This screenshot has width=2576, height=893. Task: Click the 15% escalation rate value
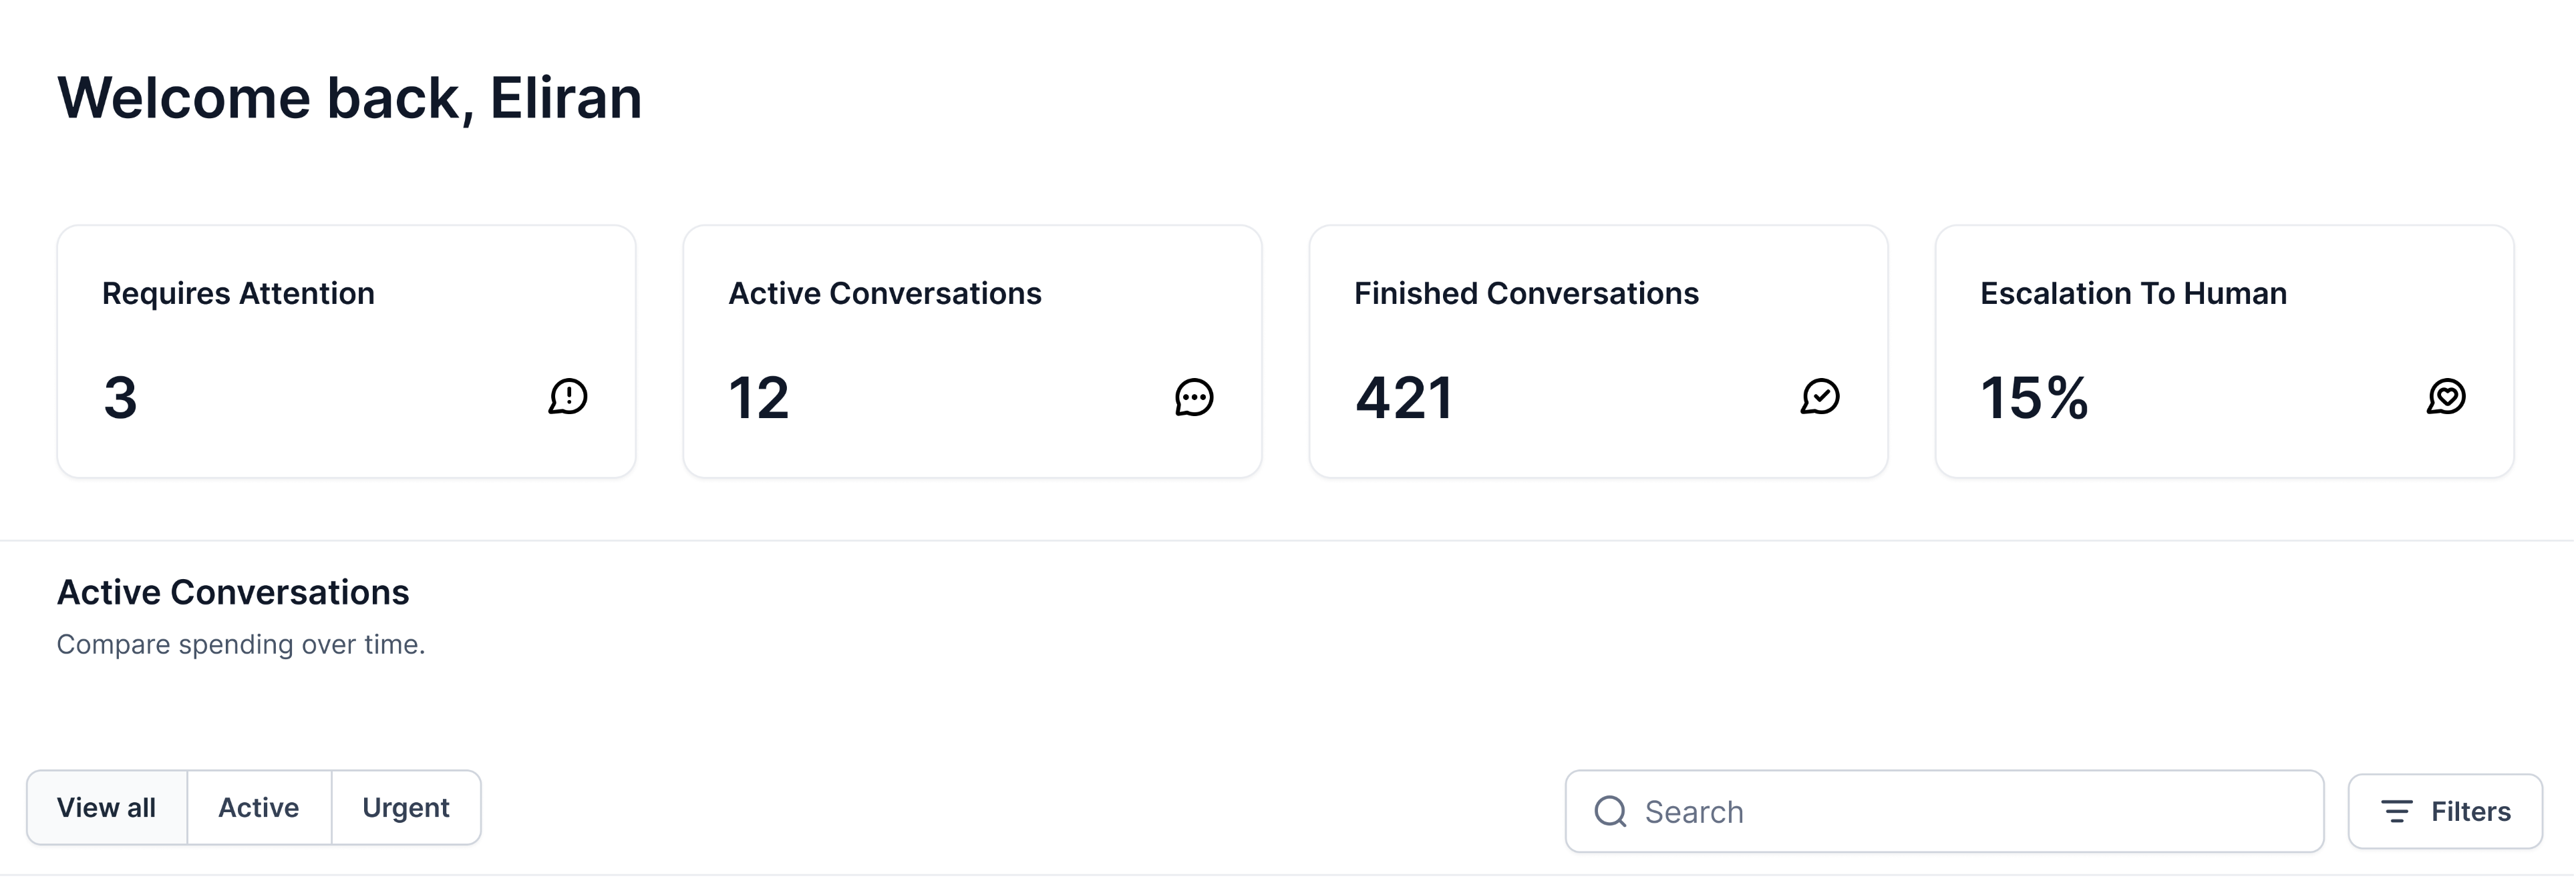pyautogui.click(x=2034, y=397)
